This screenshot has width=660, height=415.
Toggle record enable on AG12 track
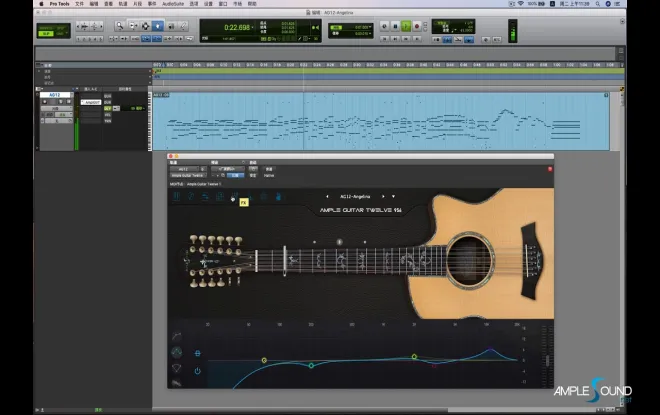click(x=45, y=102)
